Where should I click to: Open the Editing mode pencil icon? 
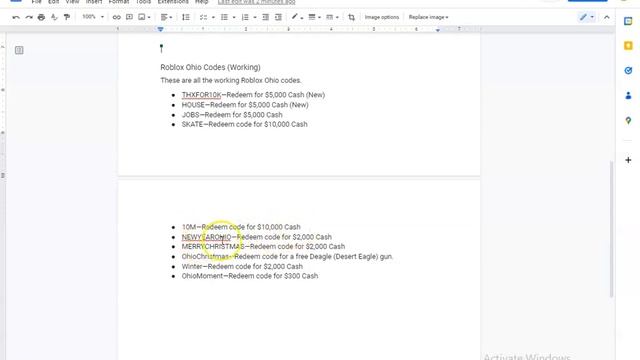583,17
